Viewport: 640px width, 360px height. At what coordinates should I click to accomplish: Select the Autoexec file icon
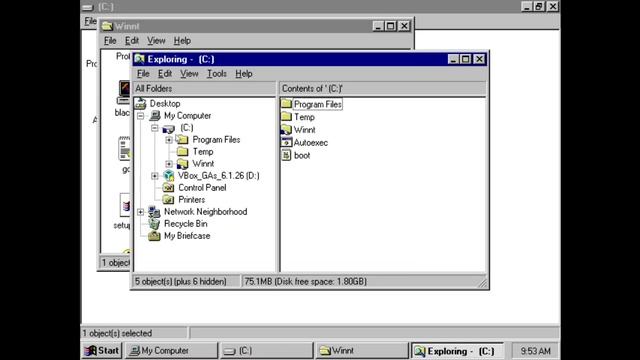tap(287, 142)
